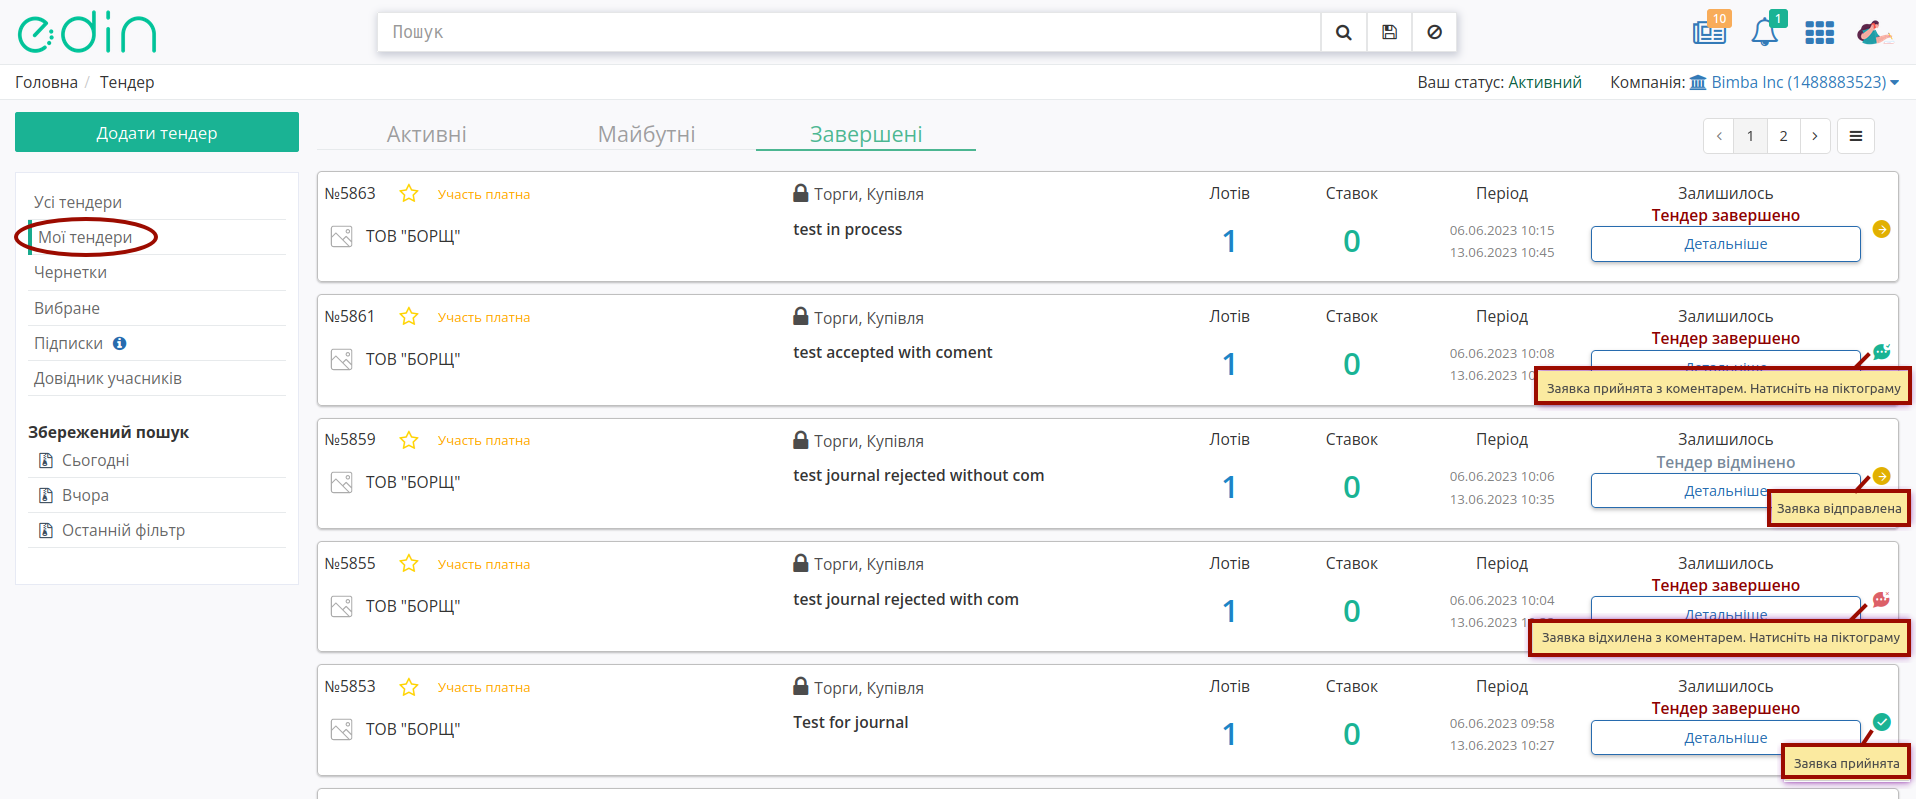Select saved search Вчора
1916x799 pixels.
pyautogui.click(x=85, y=495)
